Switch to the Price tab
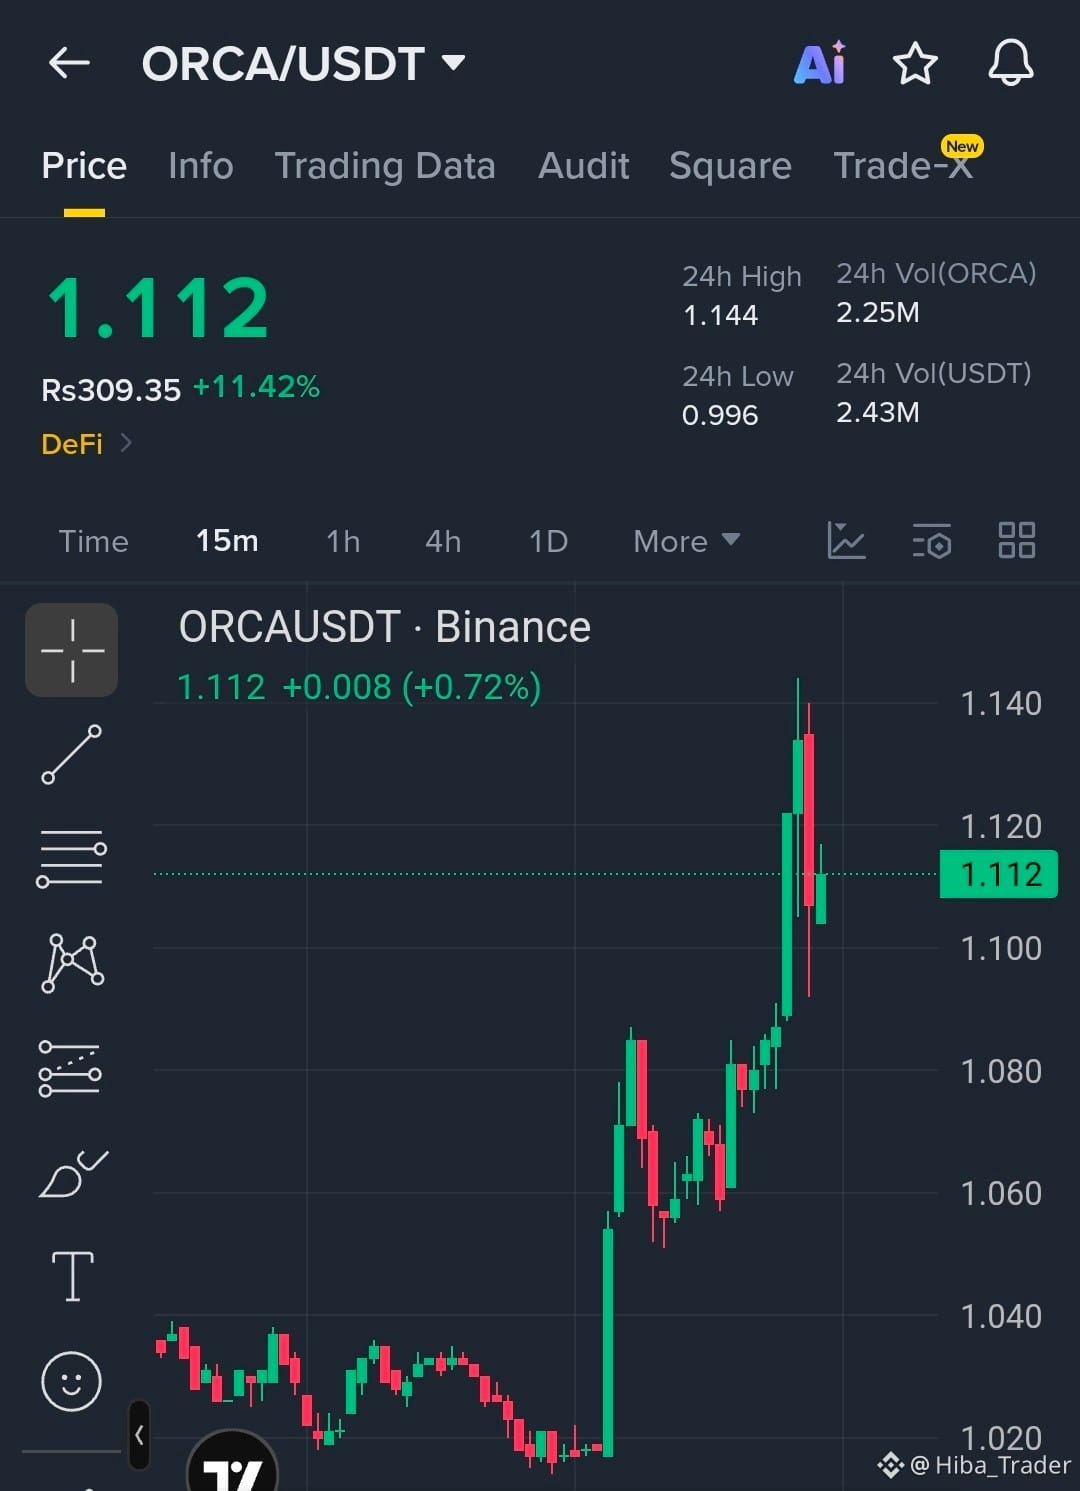The height and width of the screenshot is (1491, 1080). pos(84,166)
